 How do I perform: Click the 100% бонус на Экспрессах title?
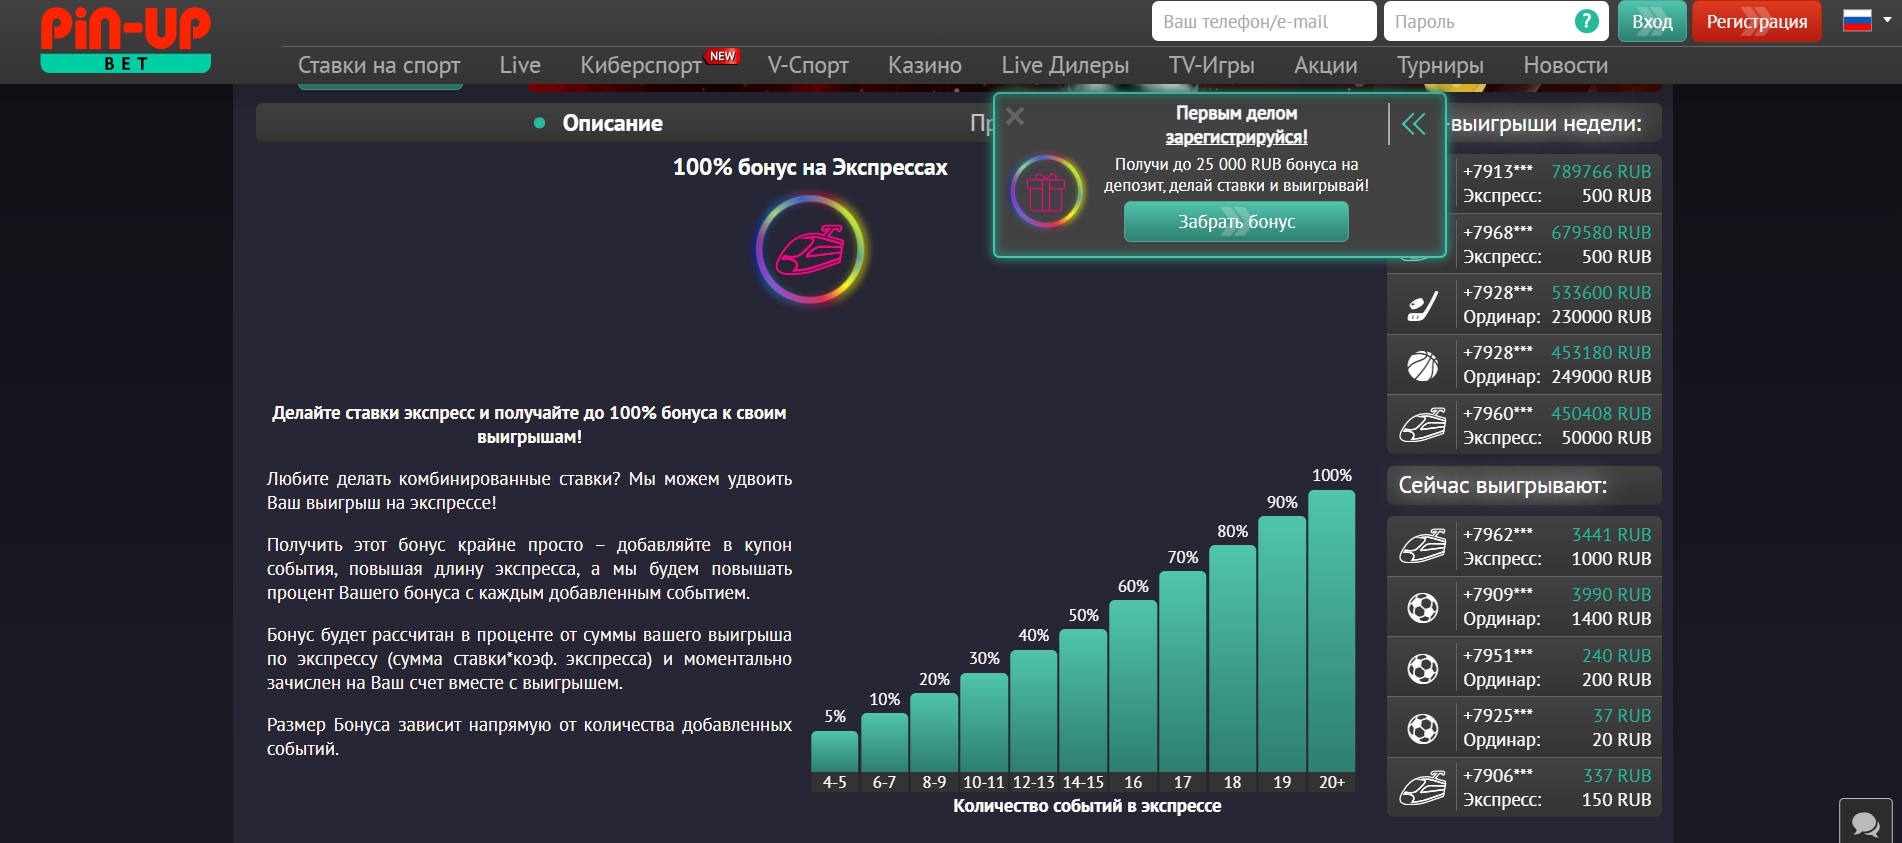(810, 167)
